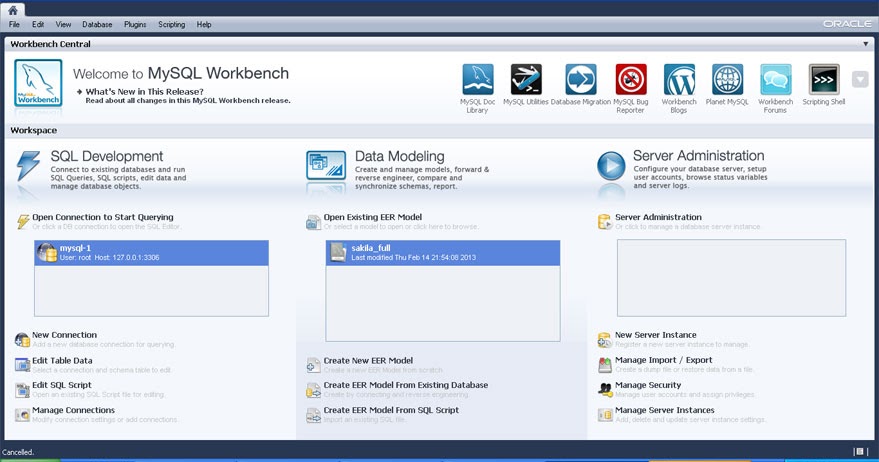The width and height of the screenshot is (879, 462).
Task: Launch the Scripting Shell icon
Action: [x=824, y=80]
